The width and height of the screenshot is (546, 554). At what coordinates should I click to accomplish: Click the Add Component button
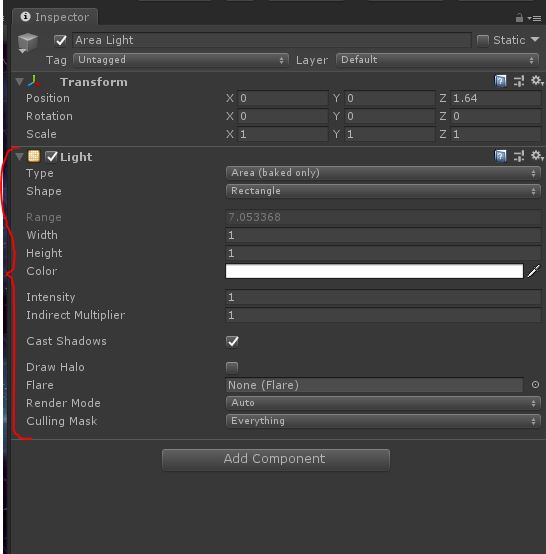pyautogui.click(x=276, y=459)
